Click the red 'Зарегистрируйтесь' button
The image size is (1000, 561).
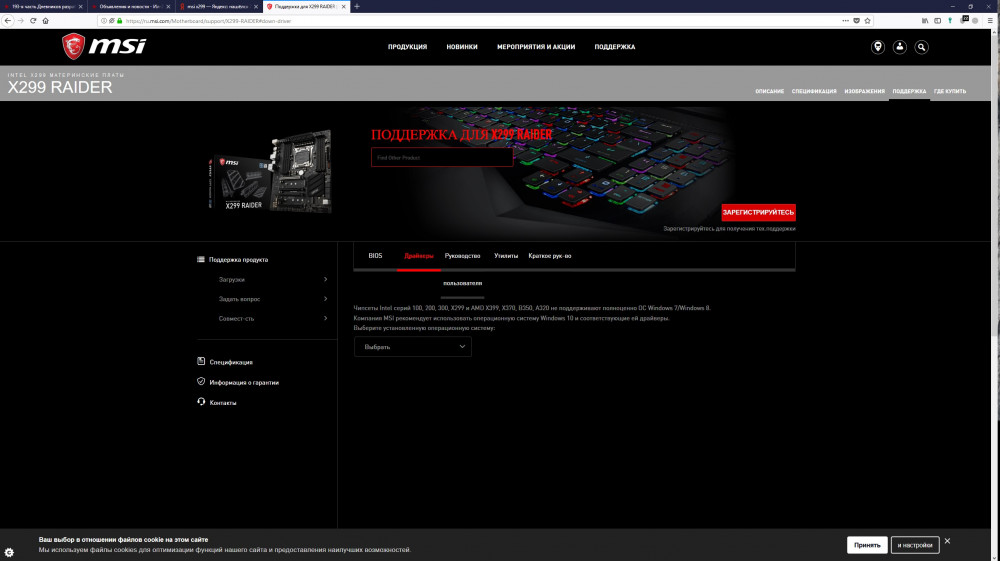[x=758, y=212]
